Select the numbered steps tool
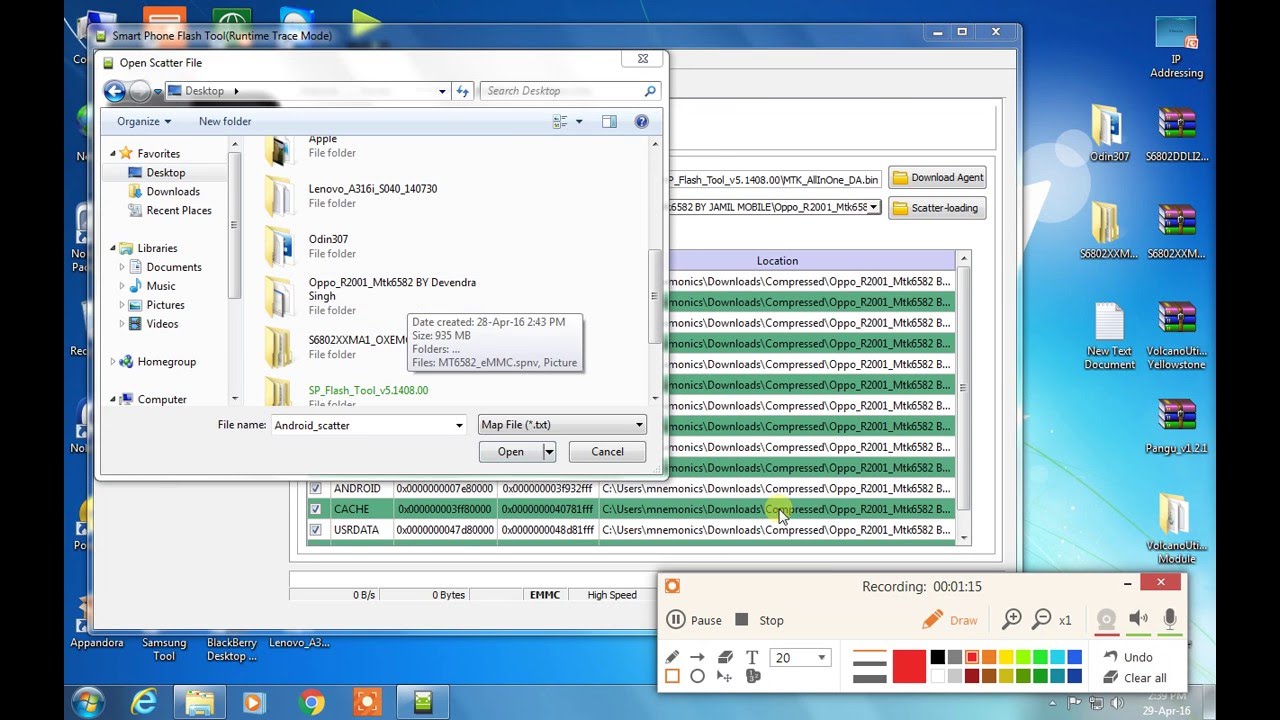This screenshot has width=1280, height=720. 752,677
